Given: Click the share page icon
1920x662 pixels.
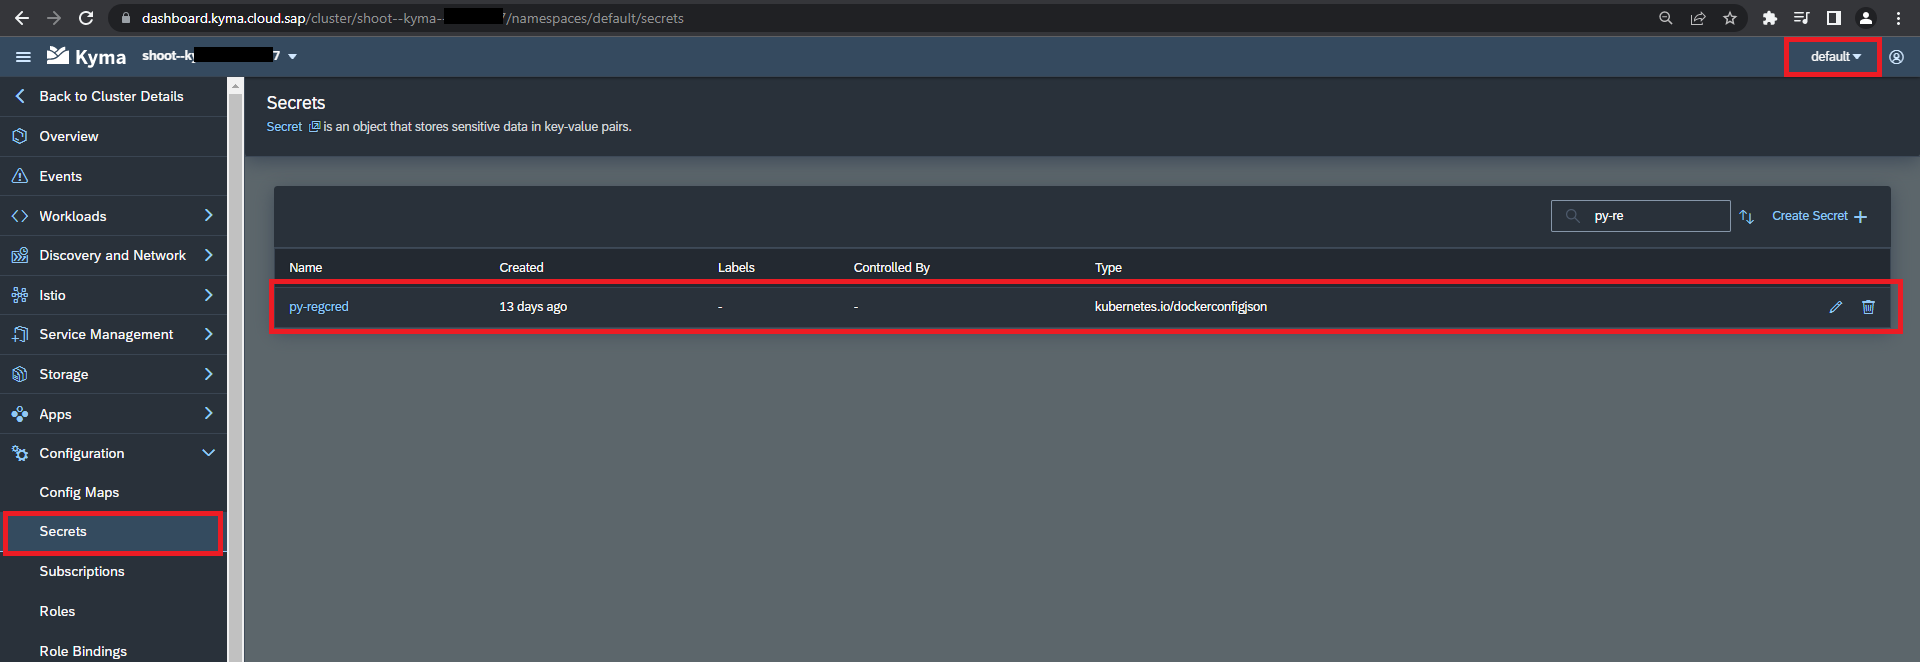Looking at the screenshot, I should [x=1698, y=18].
